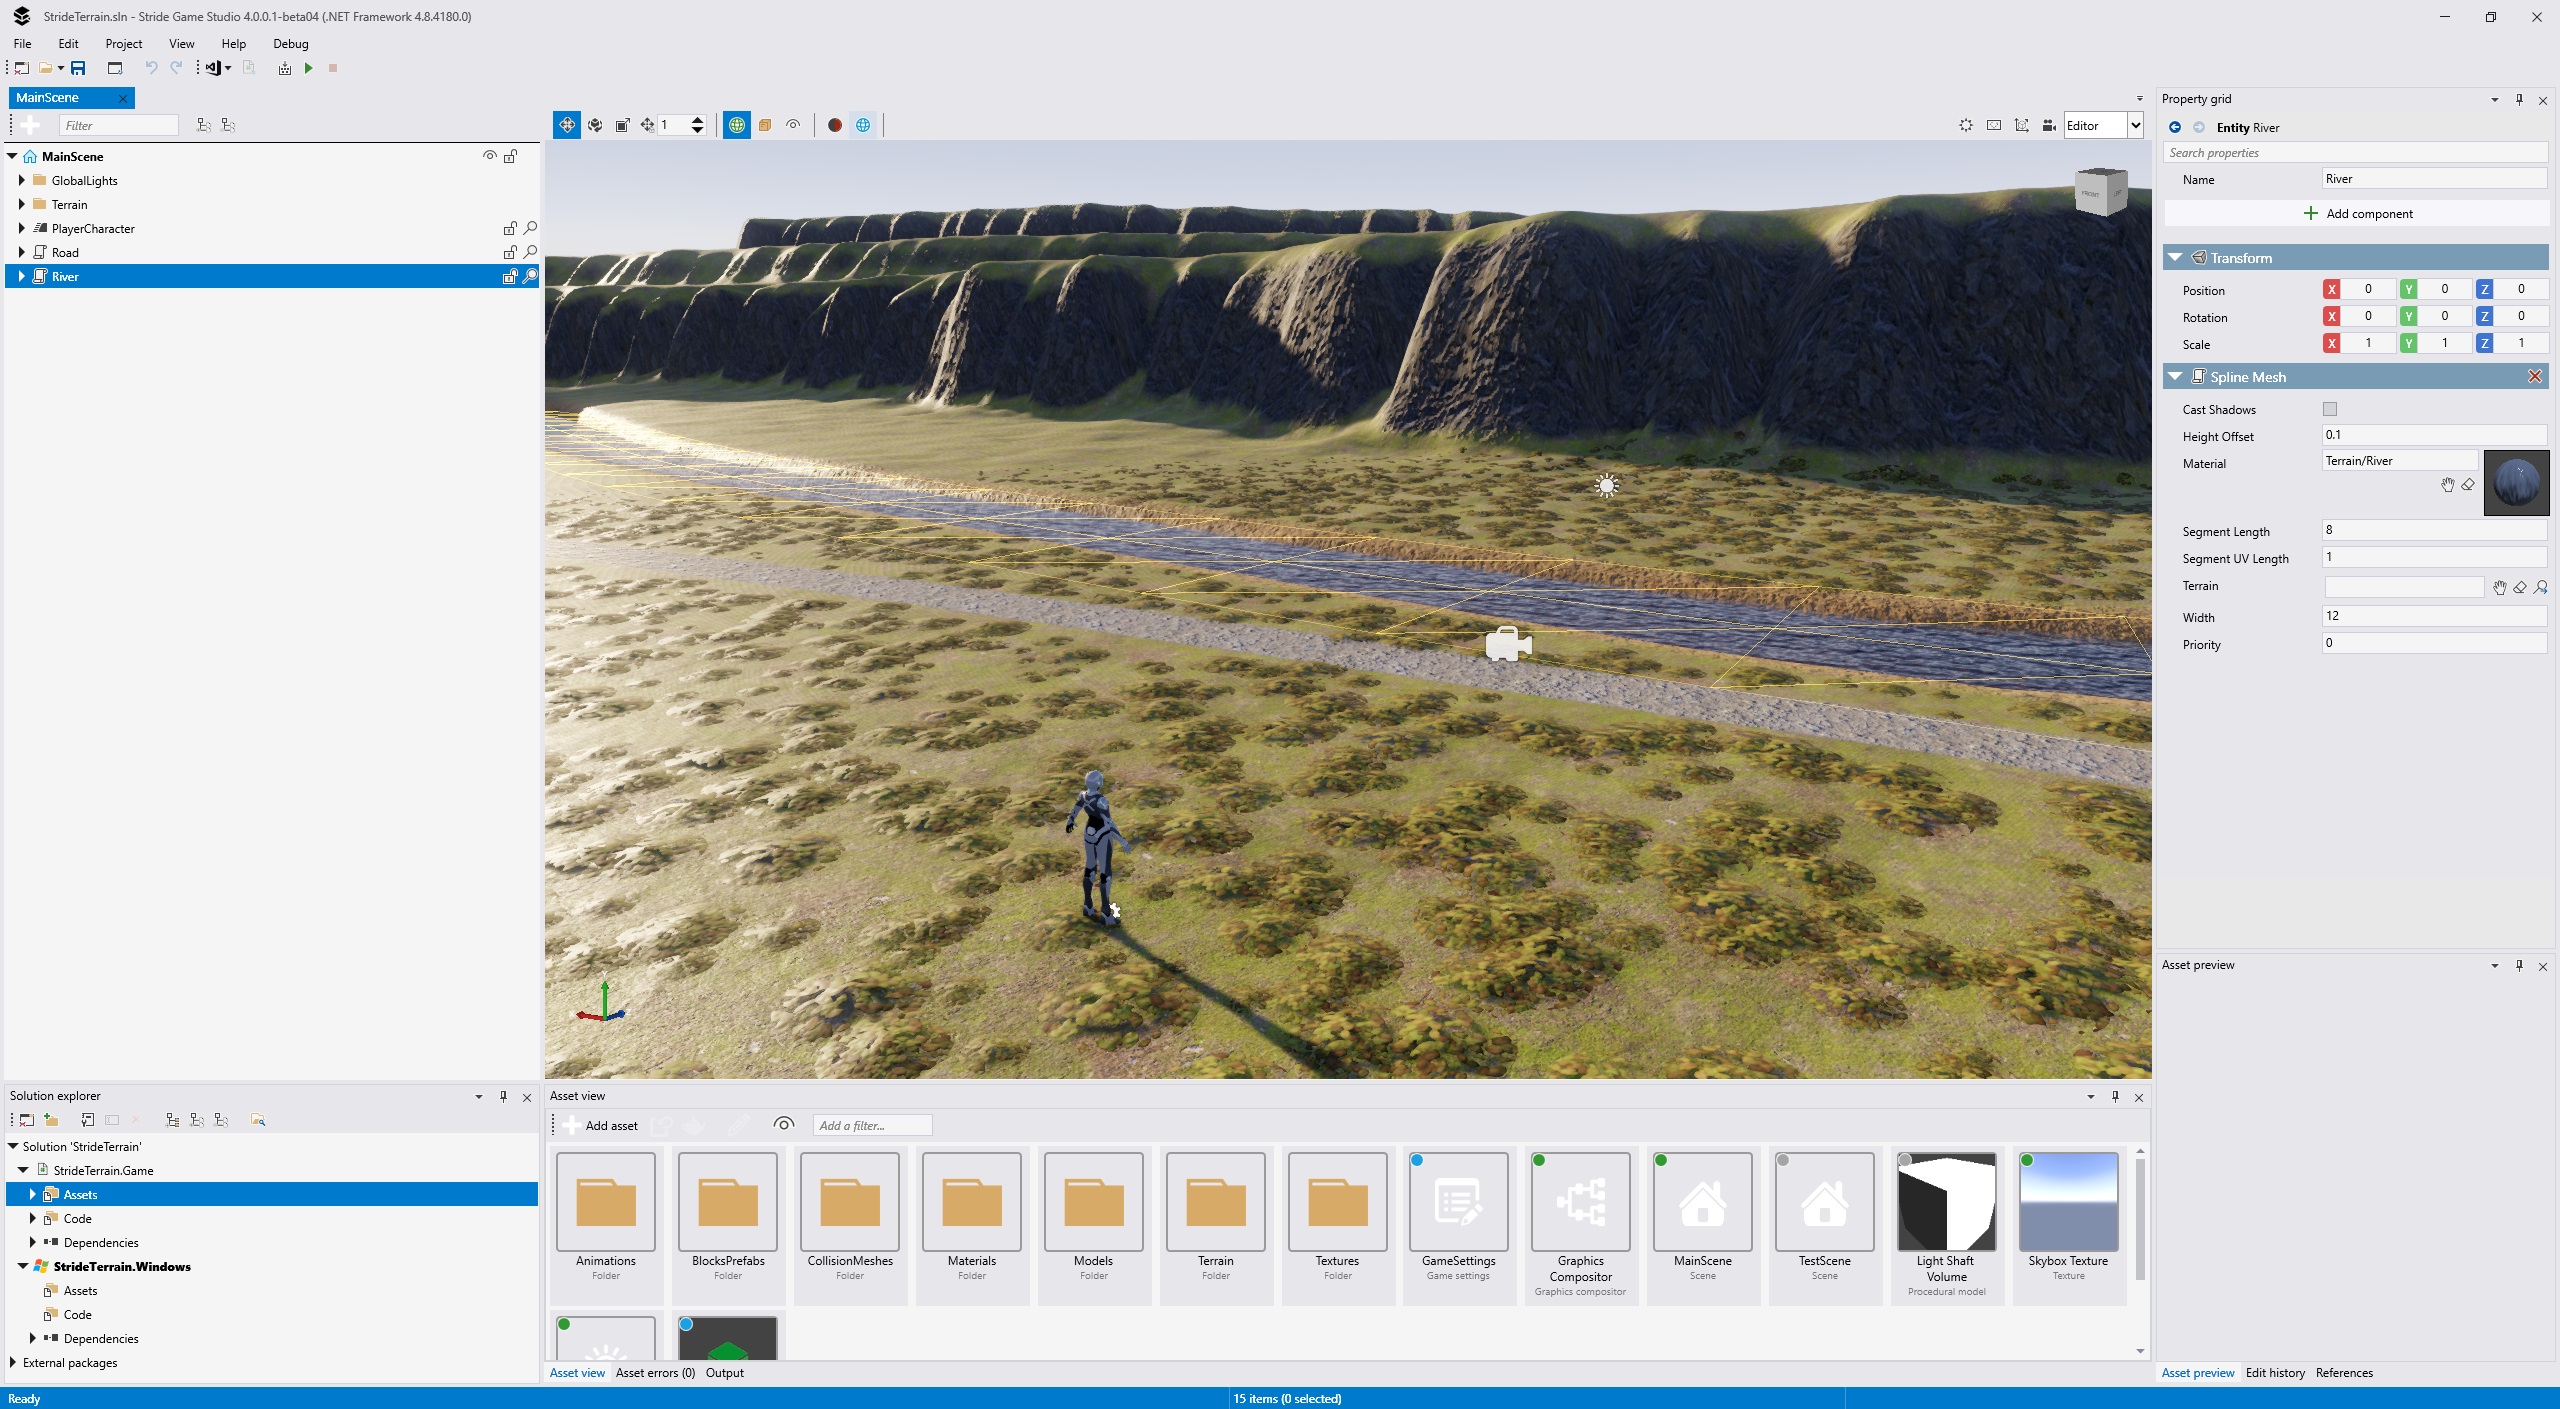Select the scale gizmo tool

pos(622,125)
